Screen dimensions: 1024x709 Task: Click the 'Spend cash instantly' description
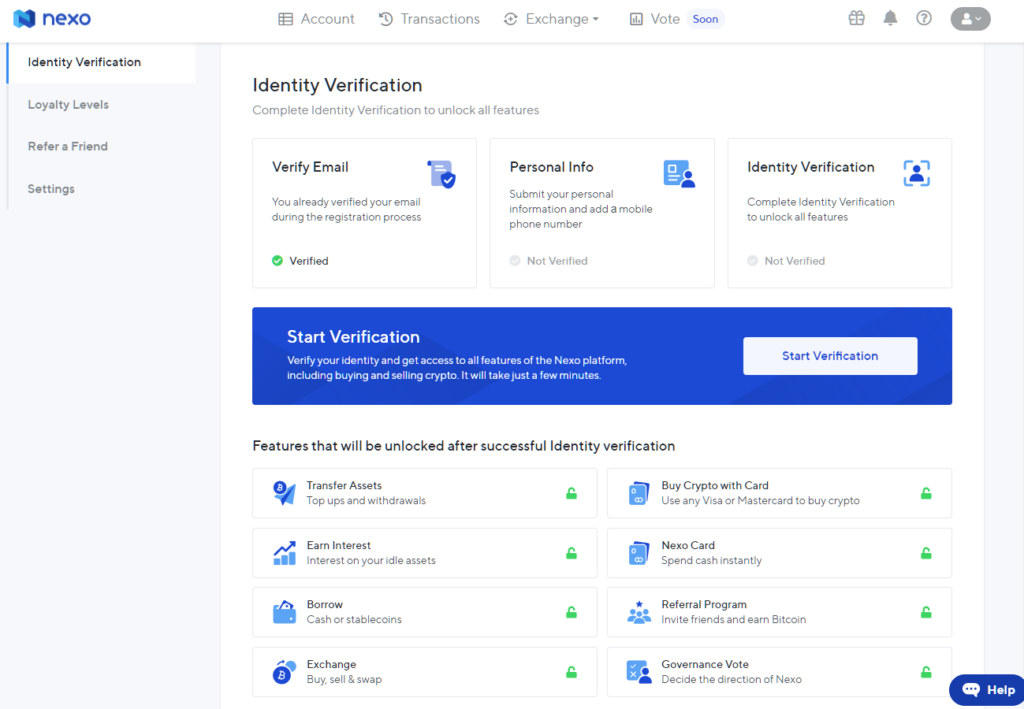click(x=711, y=560)
